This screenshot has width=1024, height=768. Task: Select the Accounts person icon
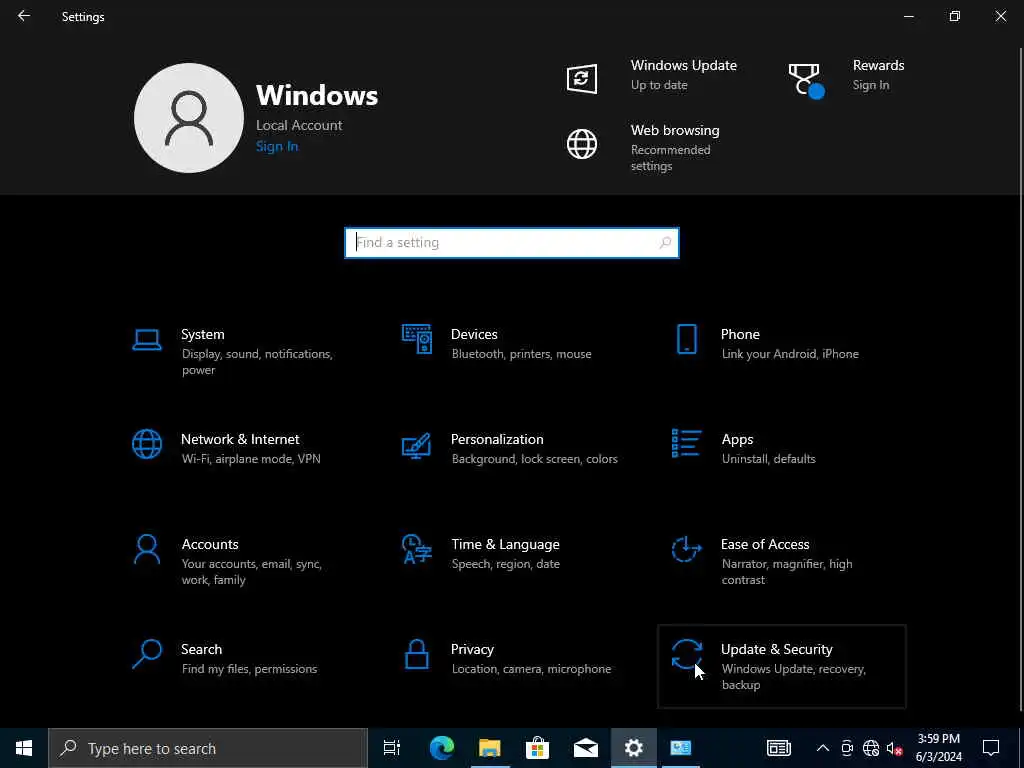(147, 549)
